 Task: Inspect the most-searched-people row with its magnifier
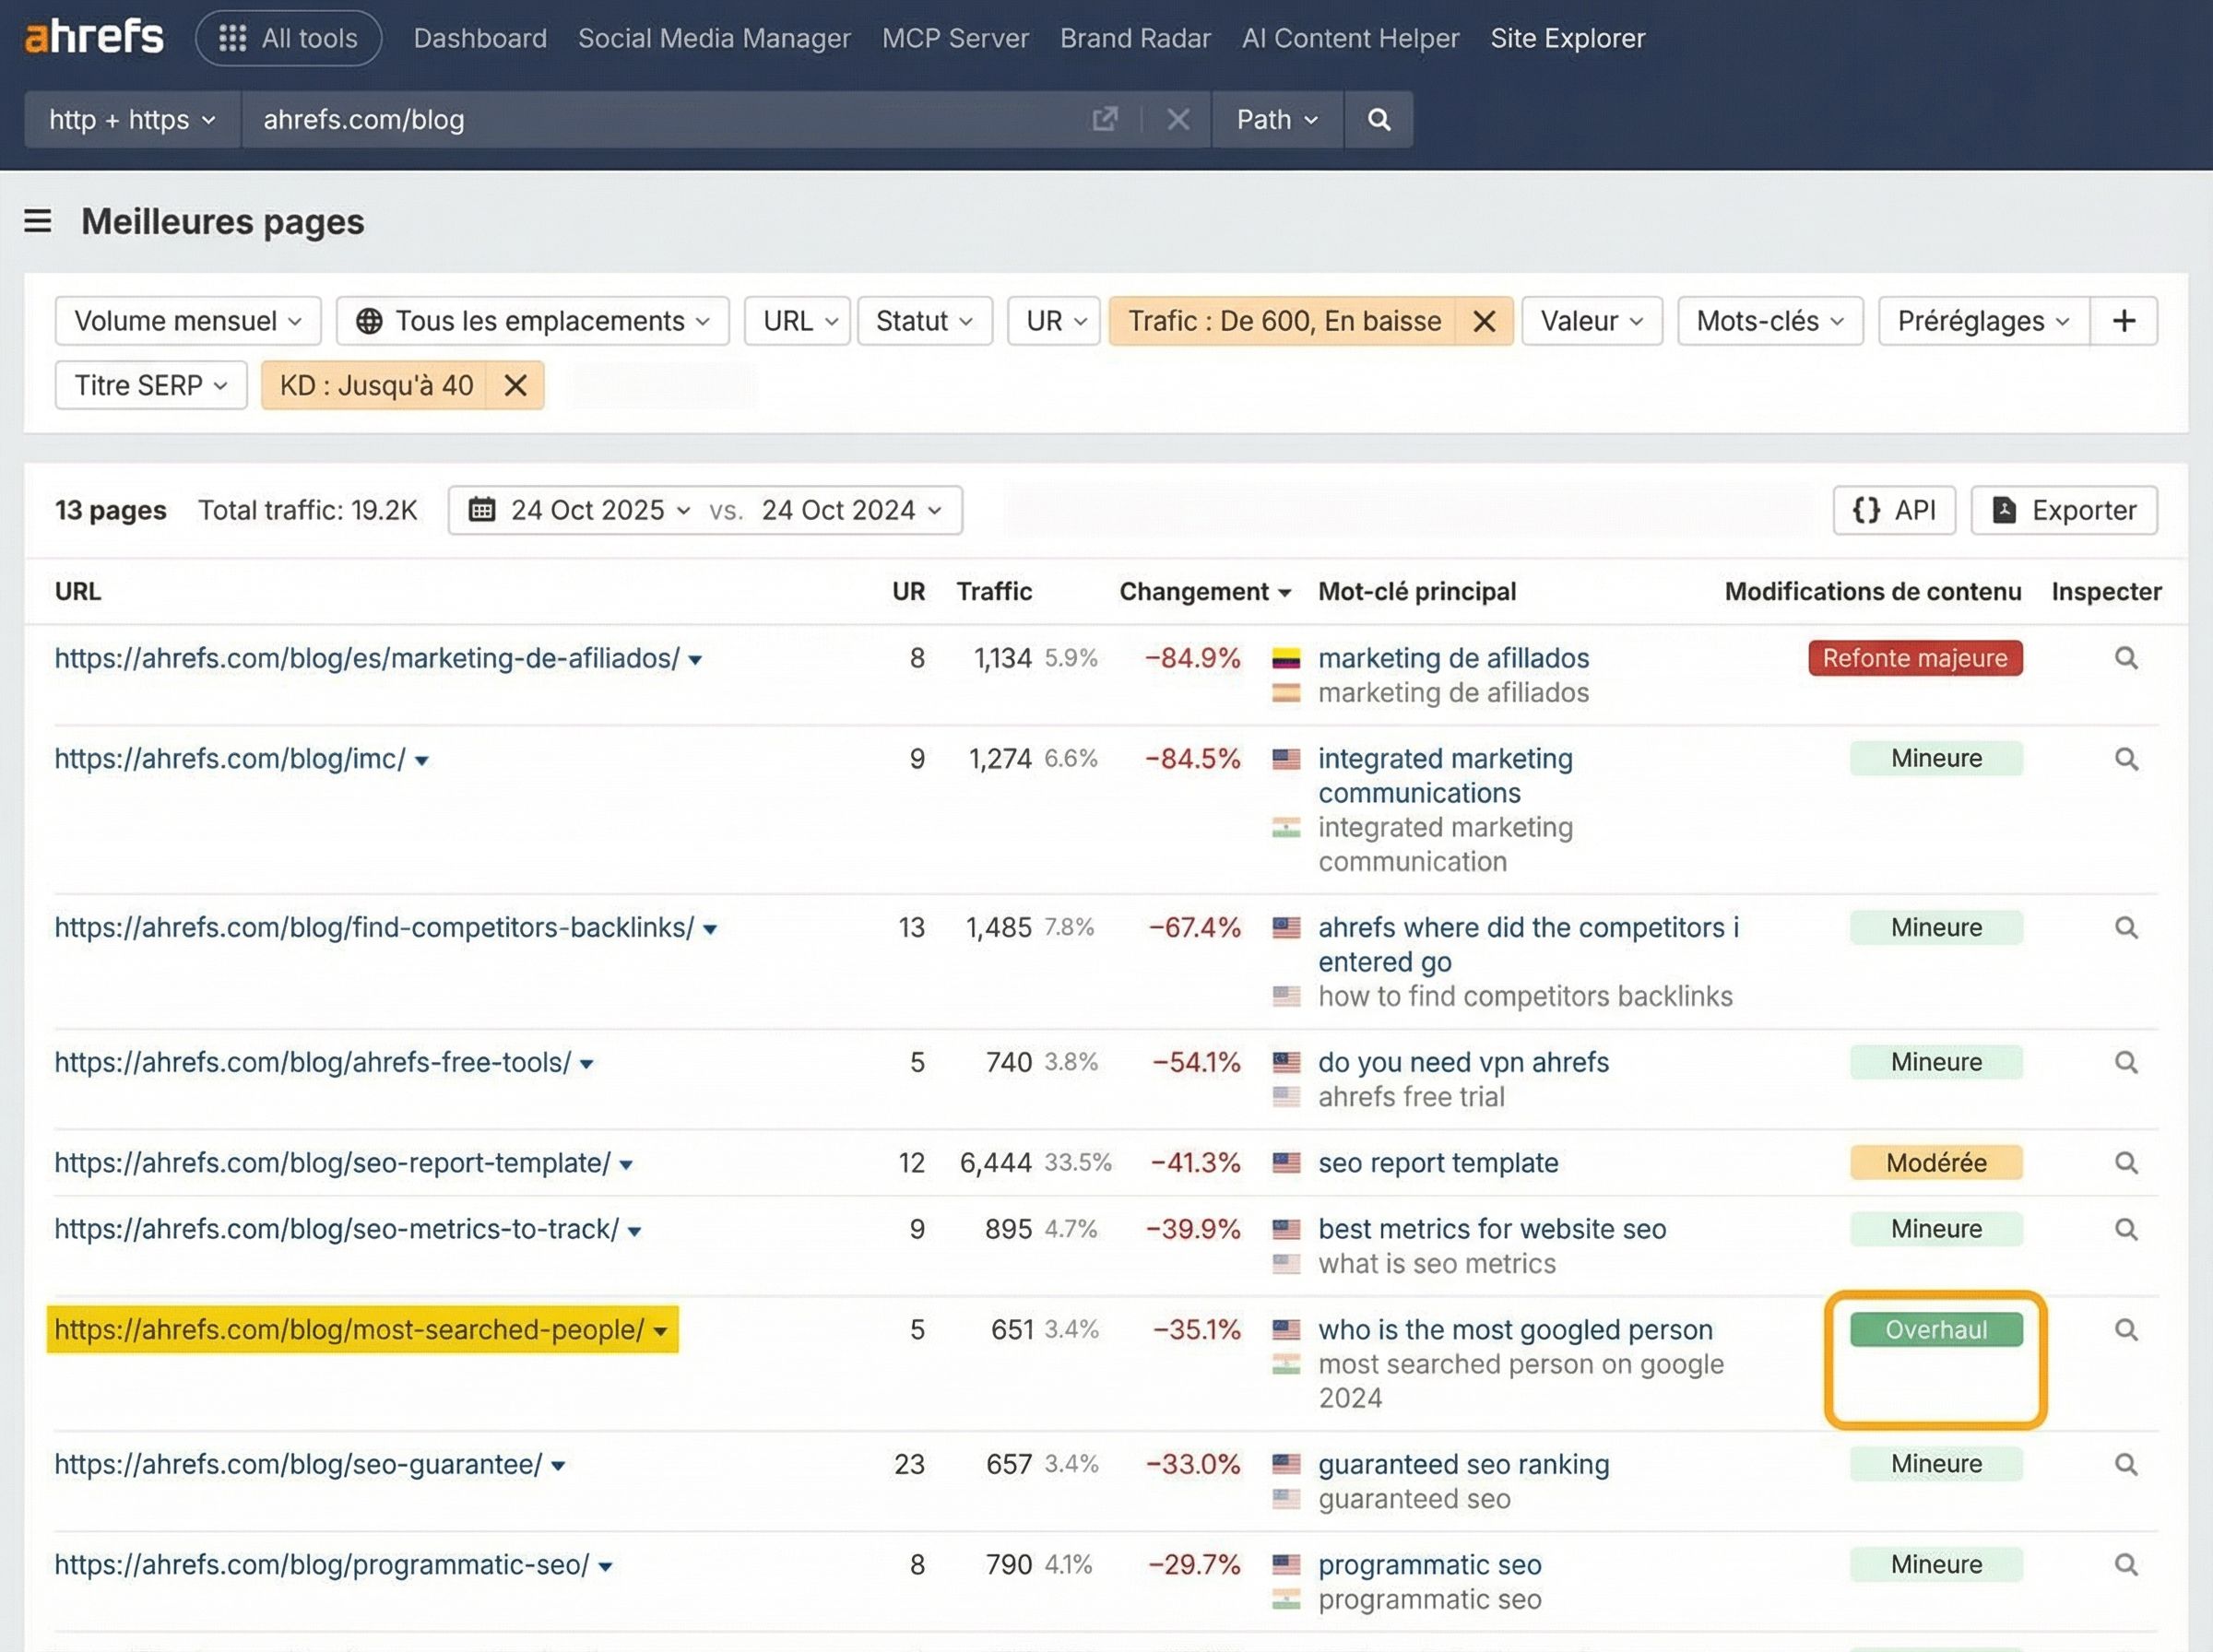[2126, 1330]
